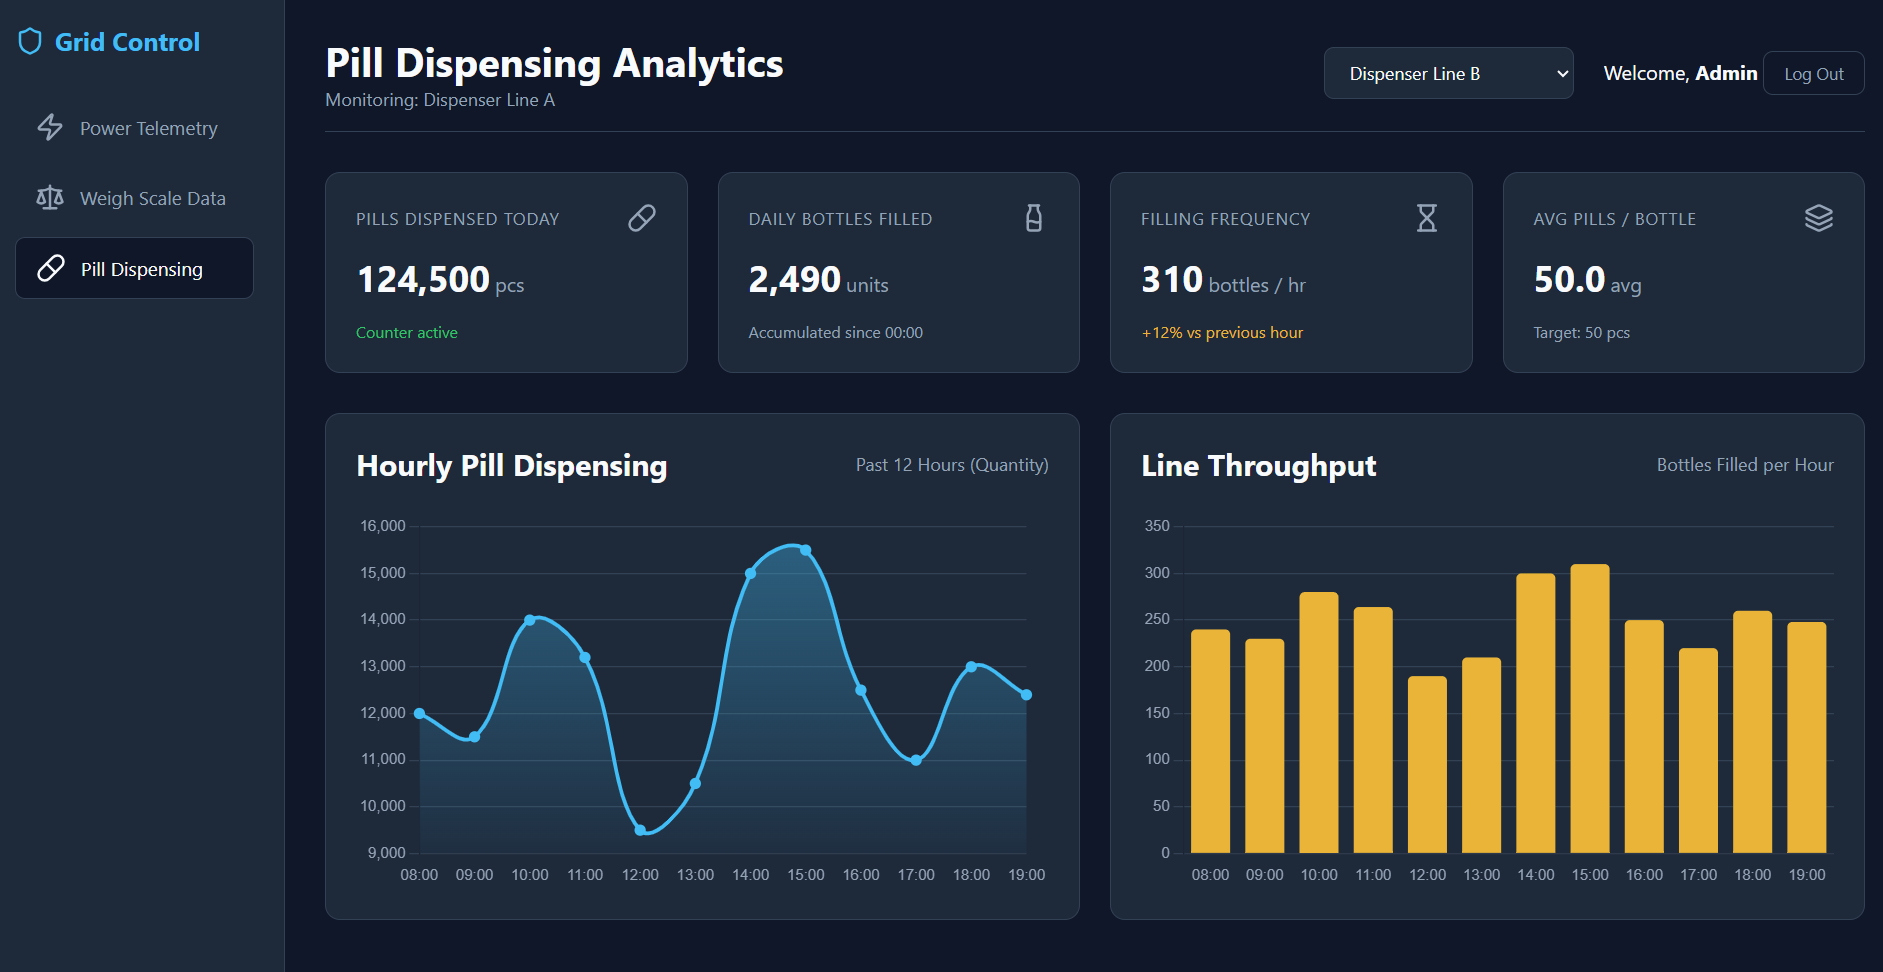Select the 12:00 lowest point on line chart

click(x=640, y=830)
